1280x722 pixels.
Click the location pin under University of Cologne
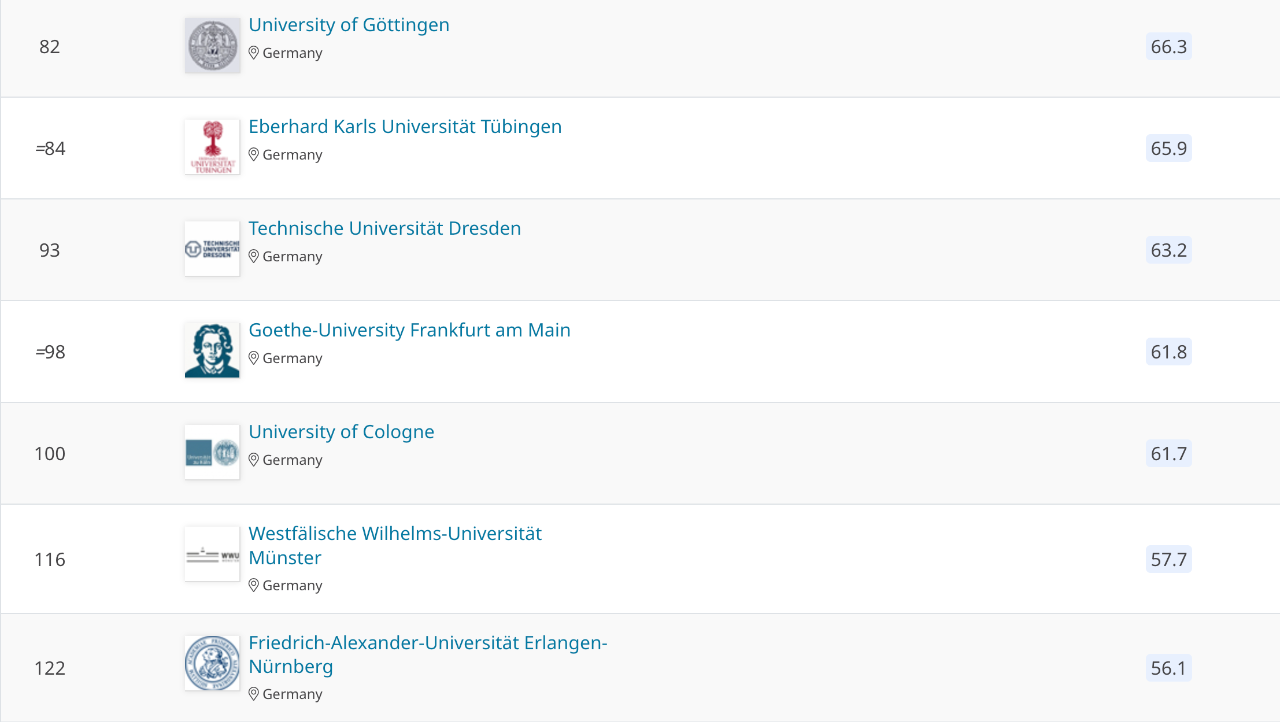pyautogui.click(x=254, y=460)
